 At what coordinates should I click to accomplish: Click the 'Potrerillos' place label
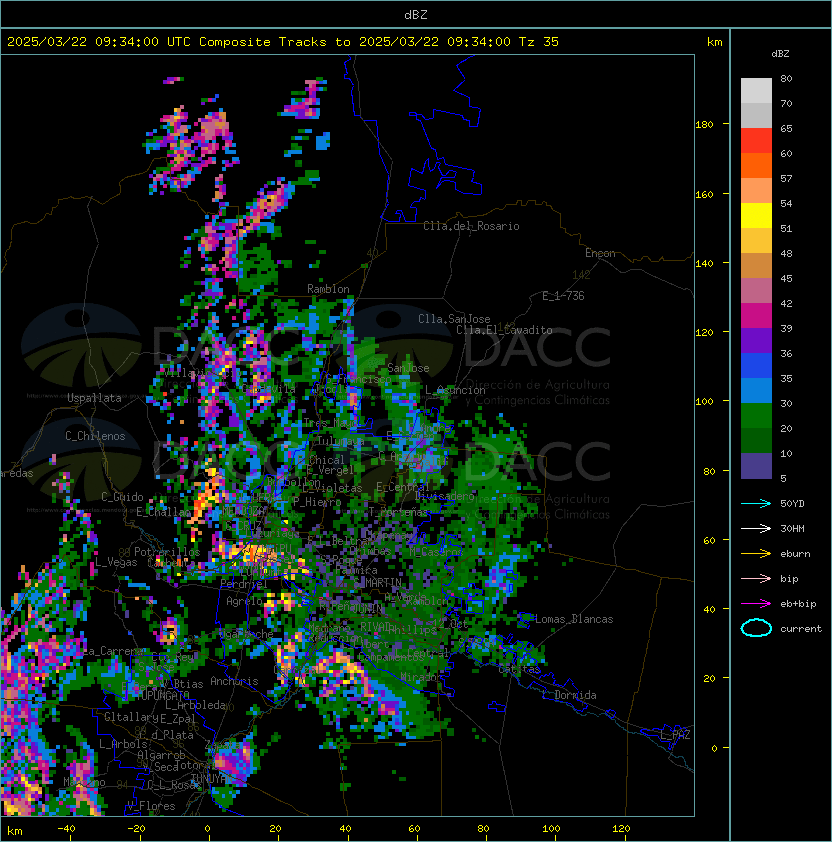point(167,552)
